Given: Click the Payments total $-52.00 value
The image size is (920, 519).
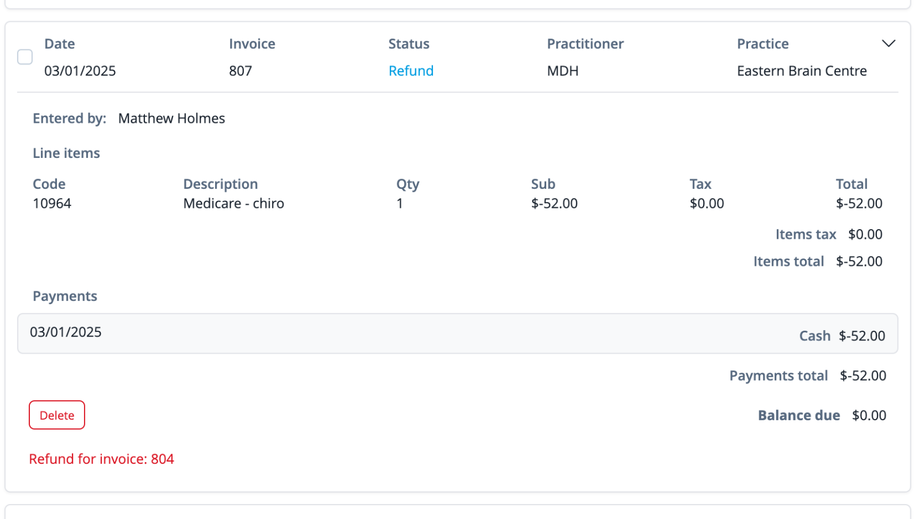Looking at the screenshot, I should pos(862,376).
